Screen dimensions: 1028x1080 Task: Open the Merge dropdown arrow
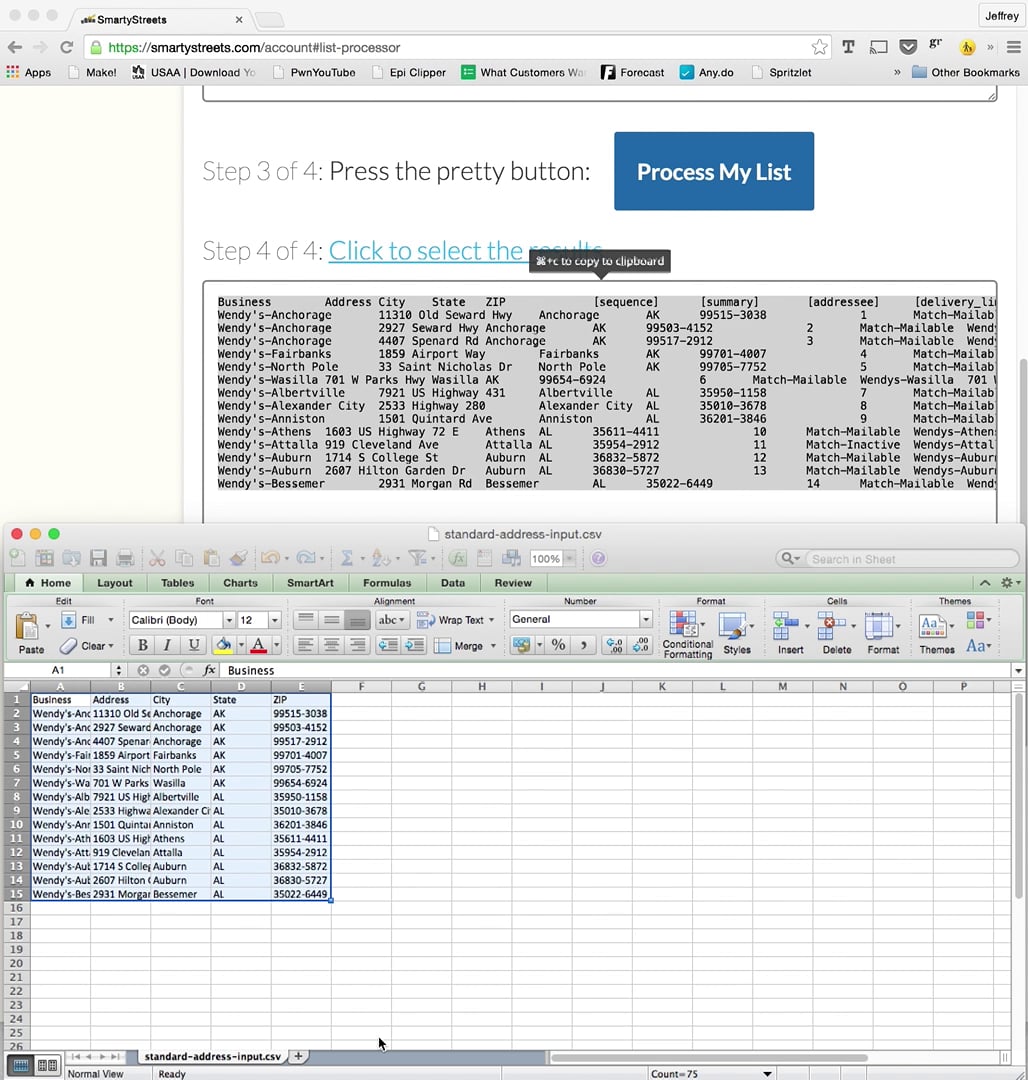pyautogui.click(x=493, y=646)
